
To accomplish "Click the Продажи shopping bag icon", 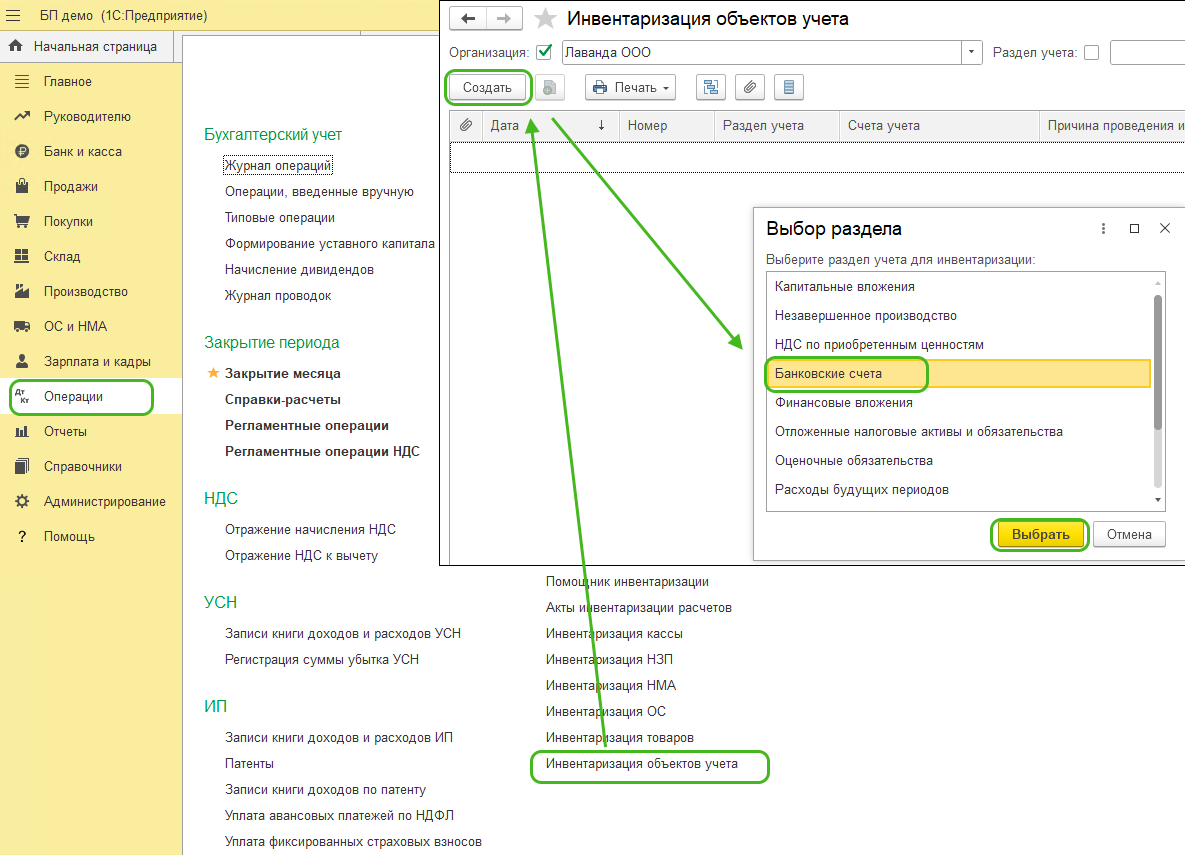I will click(x=22, y=186).
